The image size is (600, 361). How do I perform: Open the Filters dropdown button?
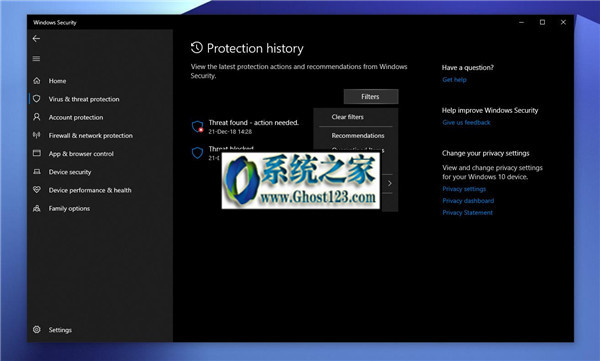pos(371,96)
